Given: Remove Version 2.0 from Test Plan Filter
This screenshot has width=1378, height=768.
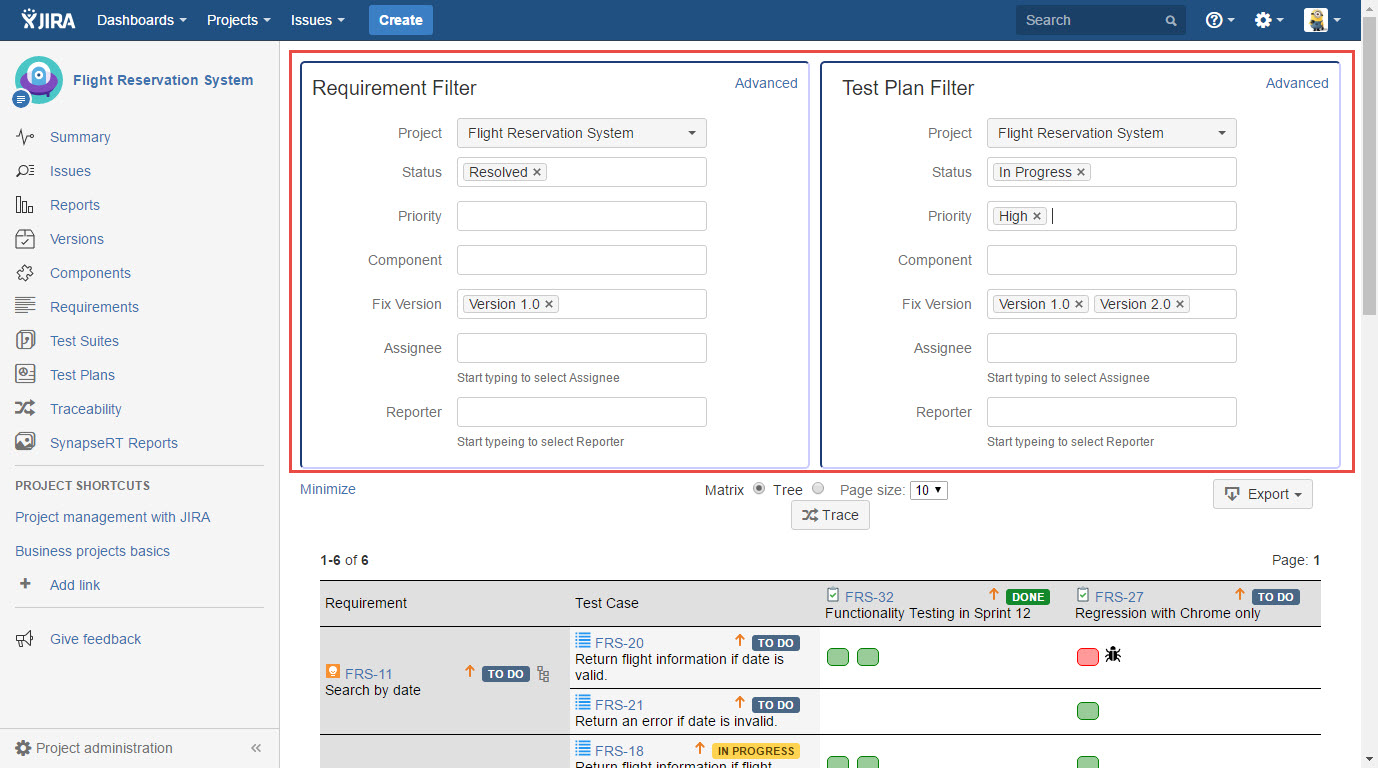Looking at the screenshot, I should coord(1180,304).
